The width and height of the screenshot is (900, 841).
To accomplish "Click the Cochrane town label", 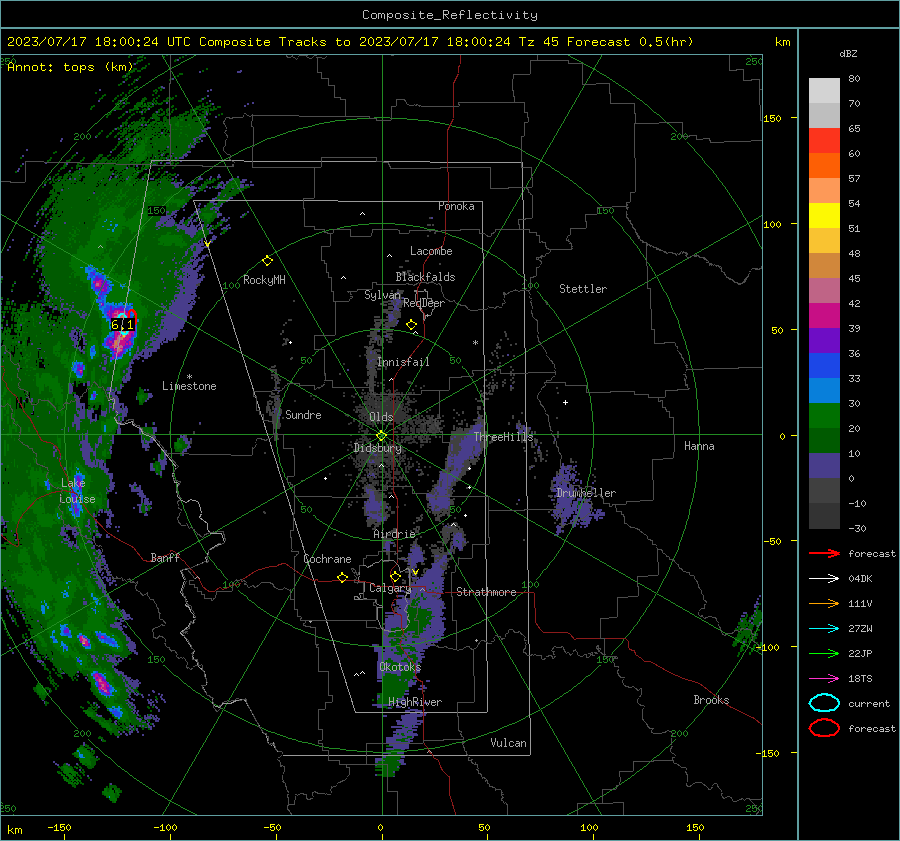I will pyautogui.click(x=327, y=559).
